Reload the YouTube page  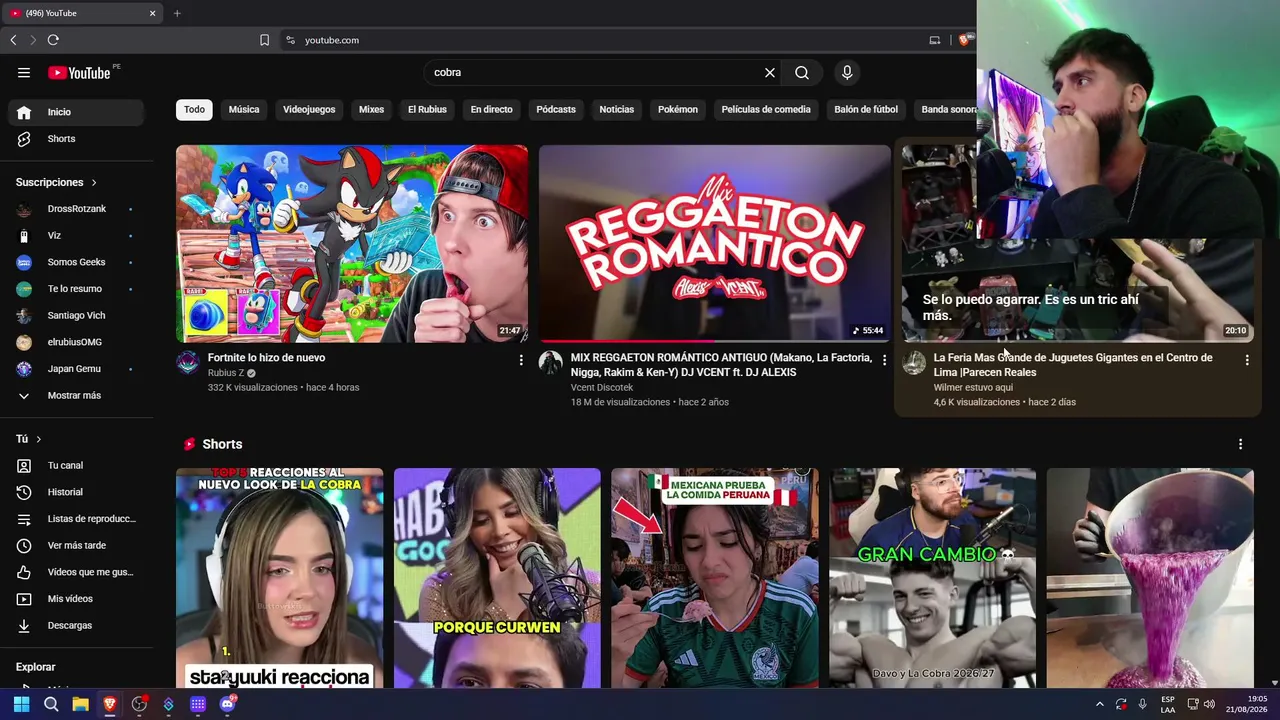point(53,40)
